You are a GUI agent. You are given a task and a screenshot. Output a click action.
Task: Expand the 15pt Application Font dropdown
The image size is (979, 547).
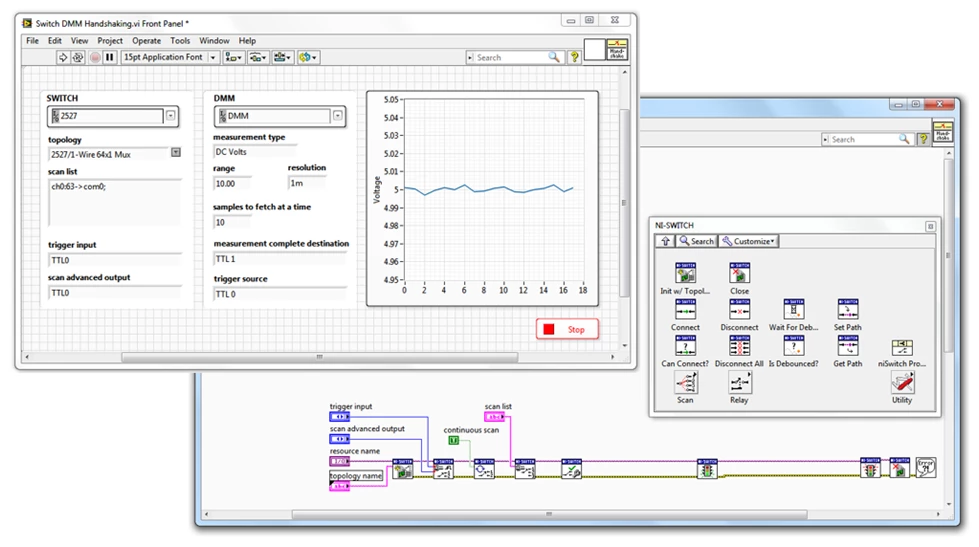point(213,58)
